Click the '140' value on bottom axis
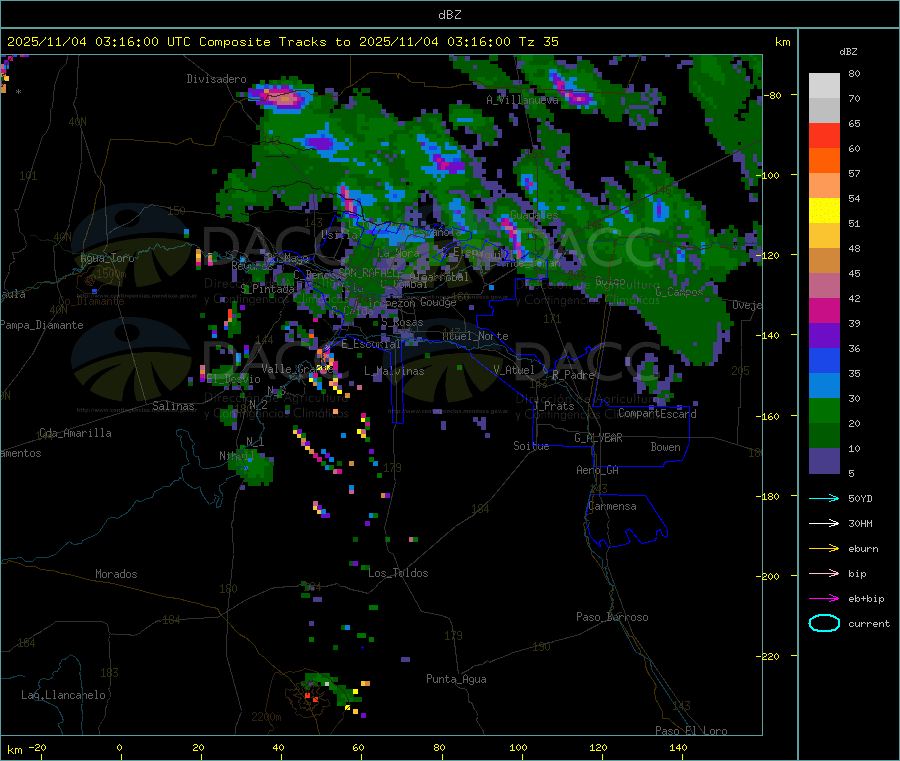Screen dimensions: 900x761 678,747
